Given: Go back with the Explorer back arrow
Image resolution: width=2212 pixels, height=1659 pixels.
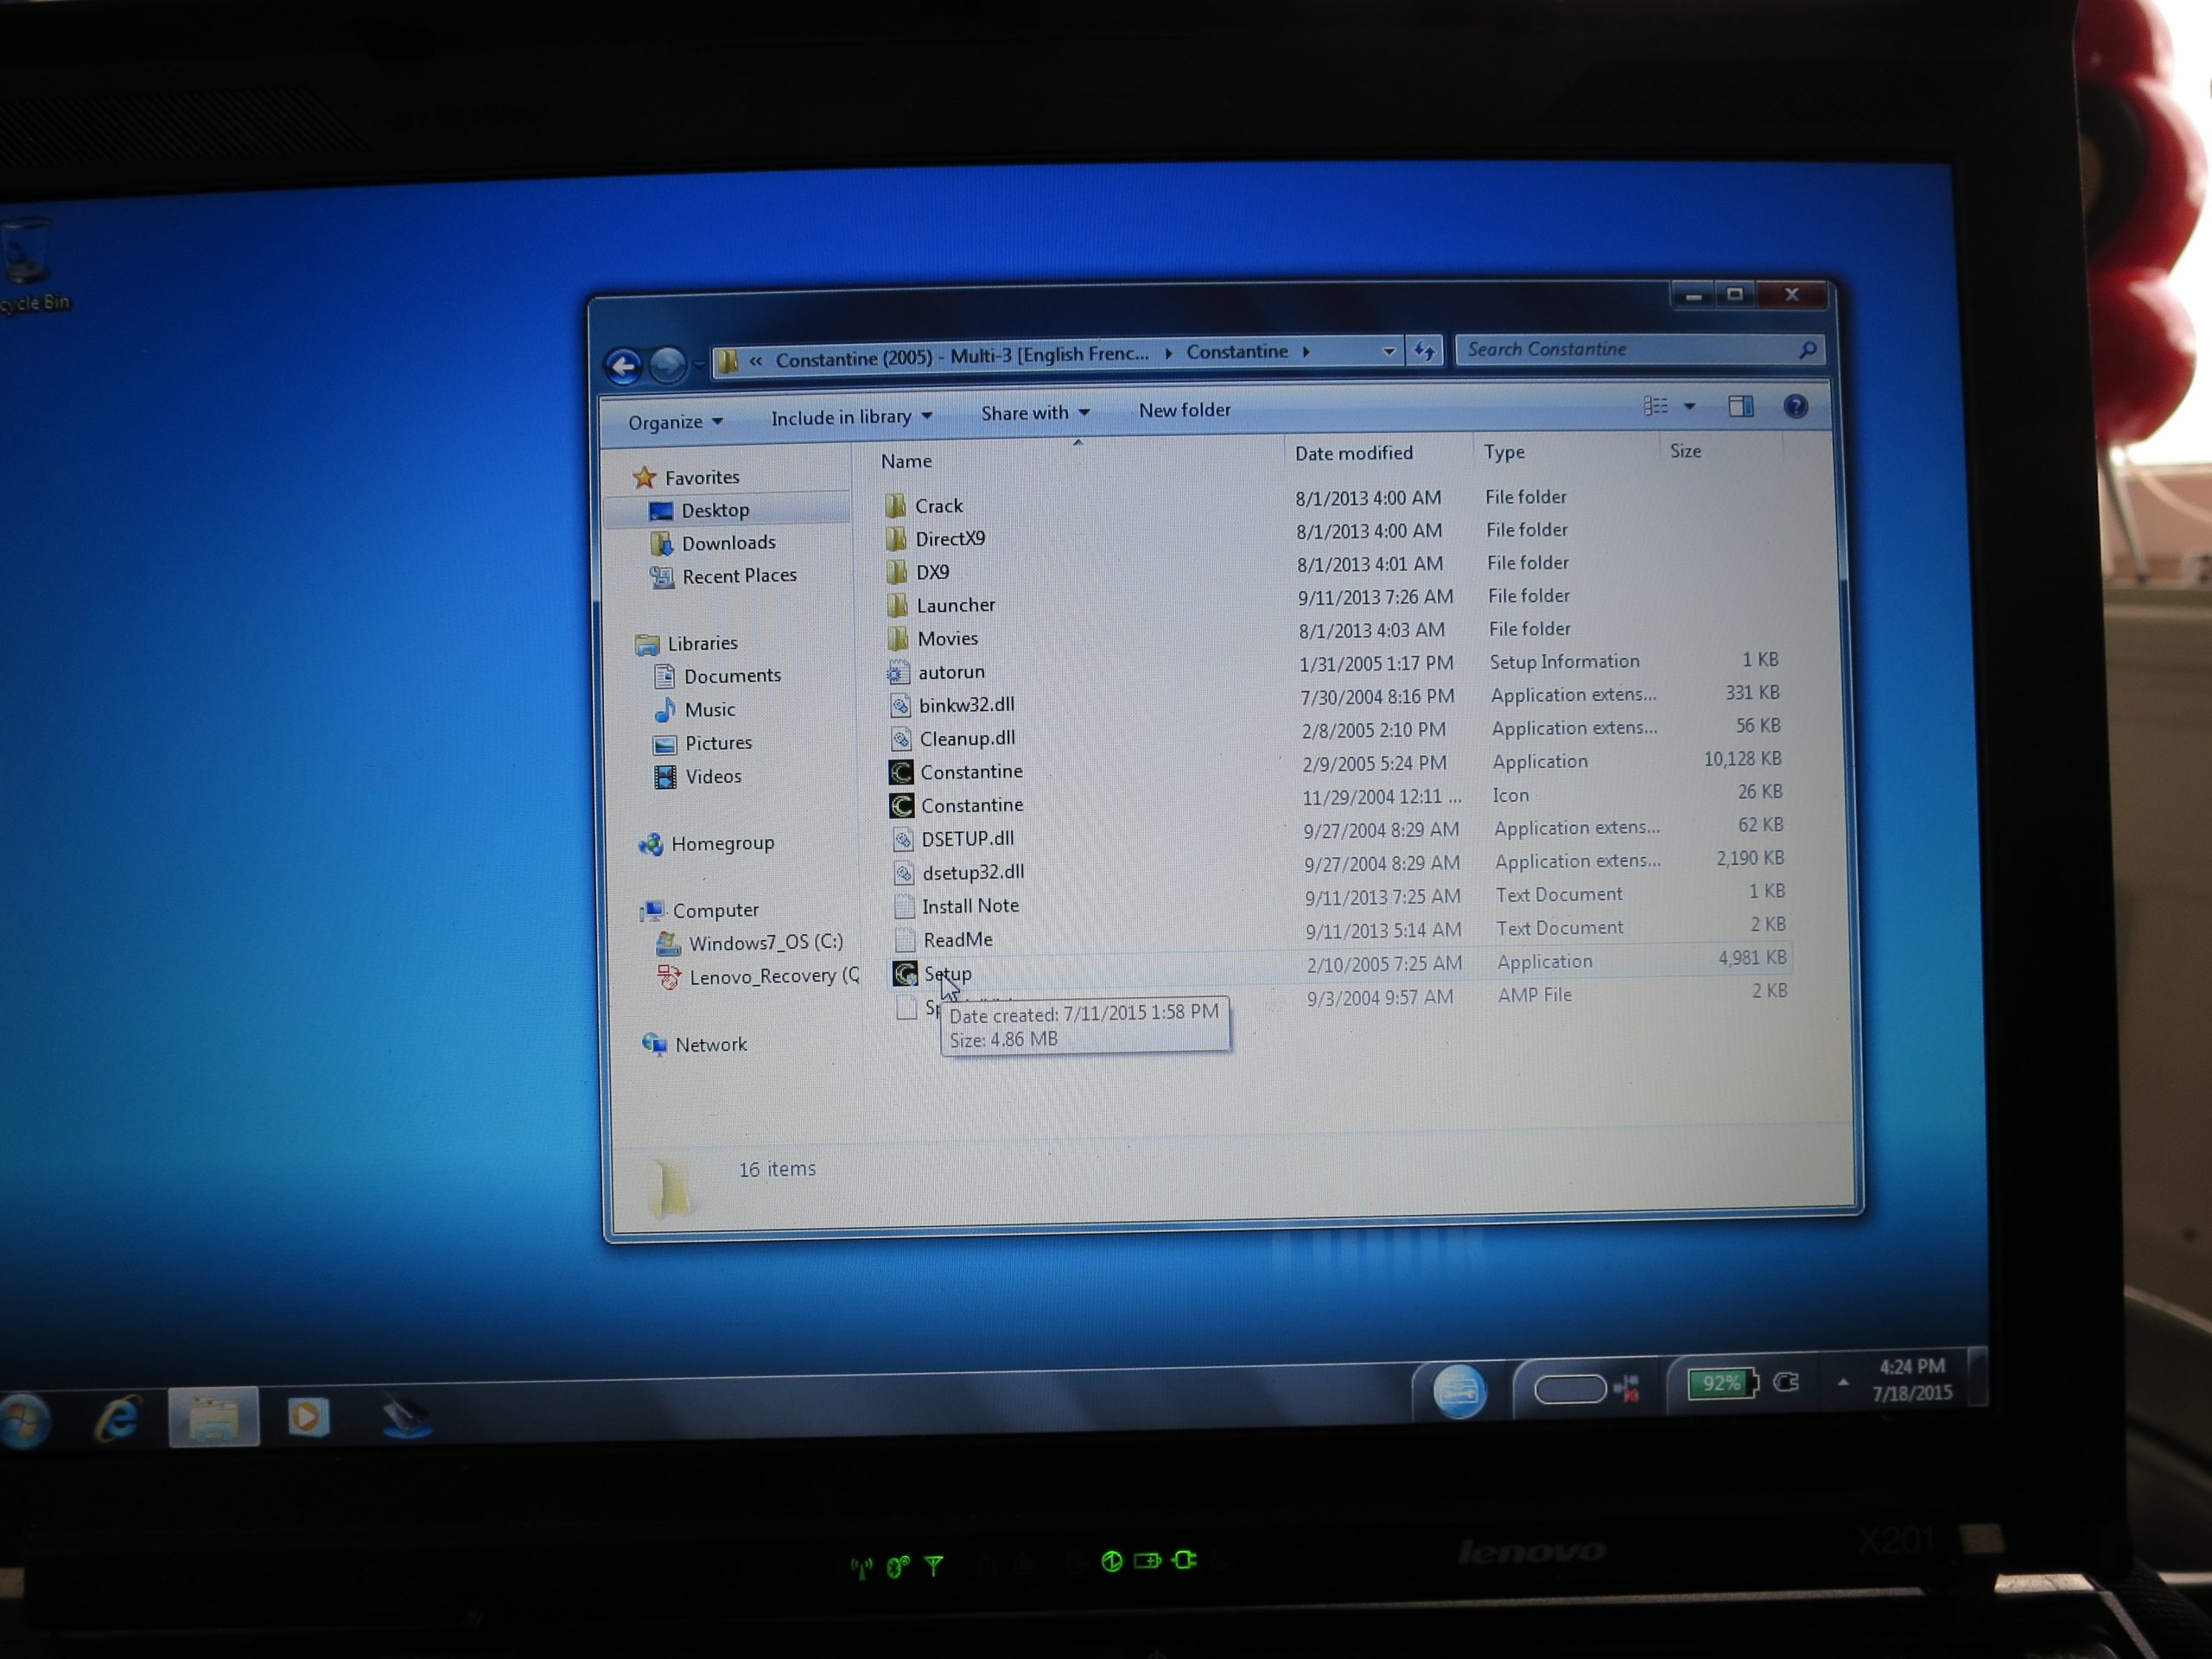Looking at the screenshot, I should [623, 366].
